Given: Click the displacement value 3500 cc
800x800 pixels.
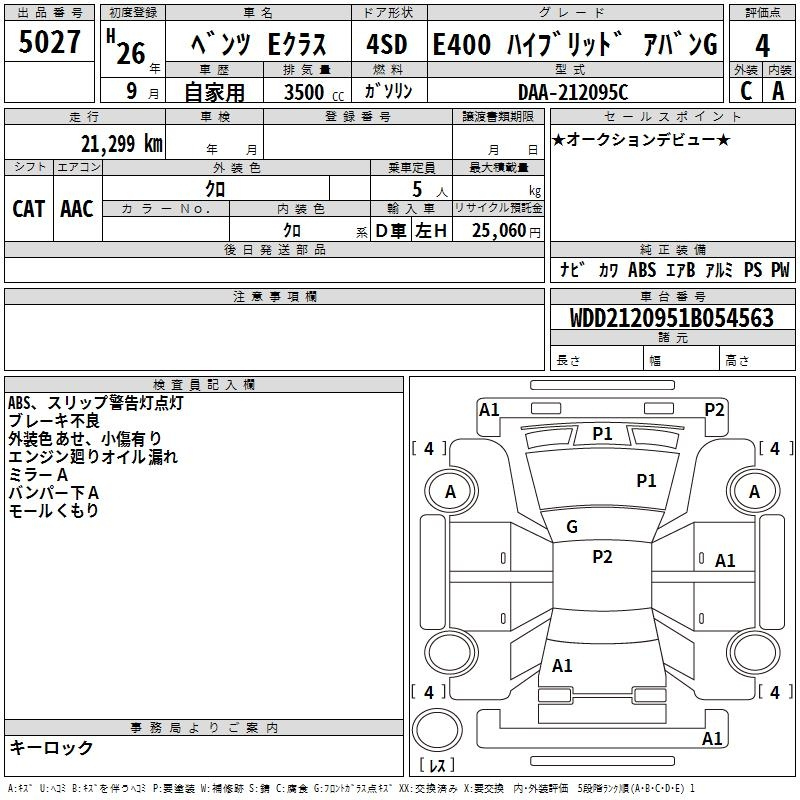Looking at the screenshot, I should coord(314,92).
